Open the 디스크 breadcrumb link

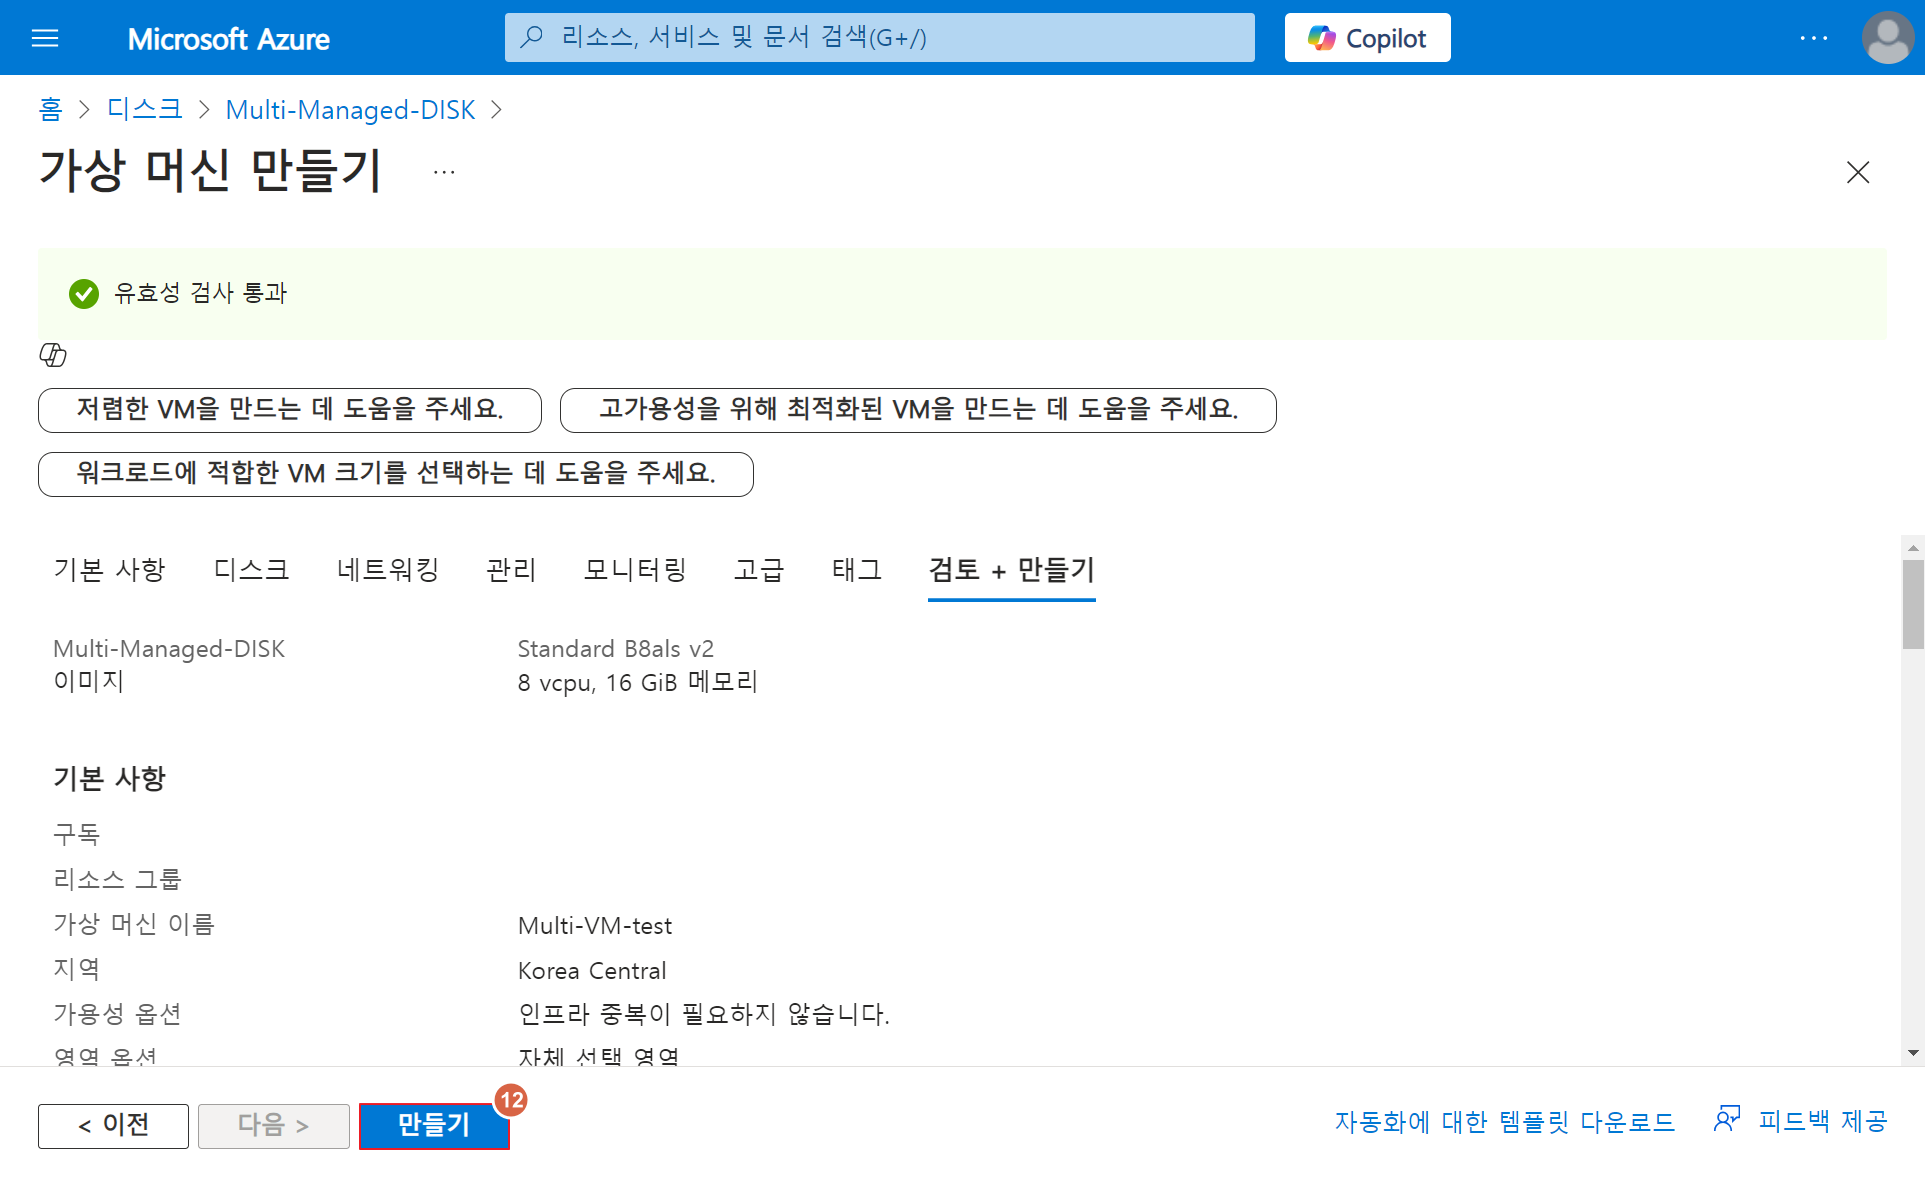coord(144,109)
